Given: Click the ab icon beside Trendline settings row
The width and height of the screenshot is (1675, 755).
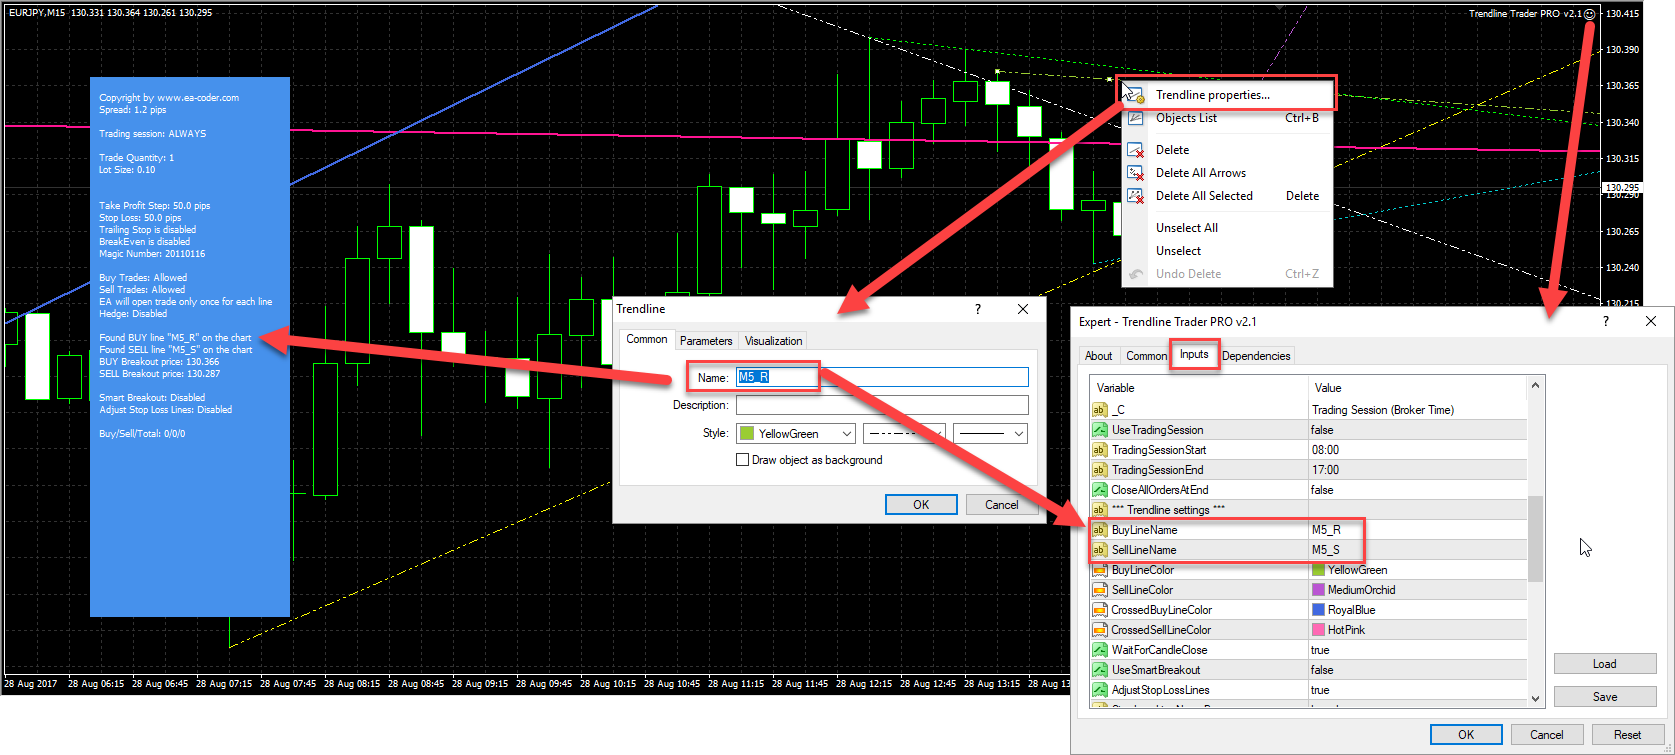Looking at the screenshot, I should (x=1100, y=510).
